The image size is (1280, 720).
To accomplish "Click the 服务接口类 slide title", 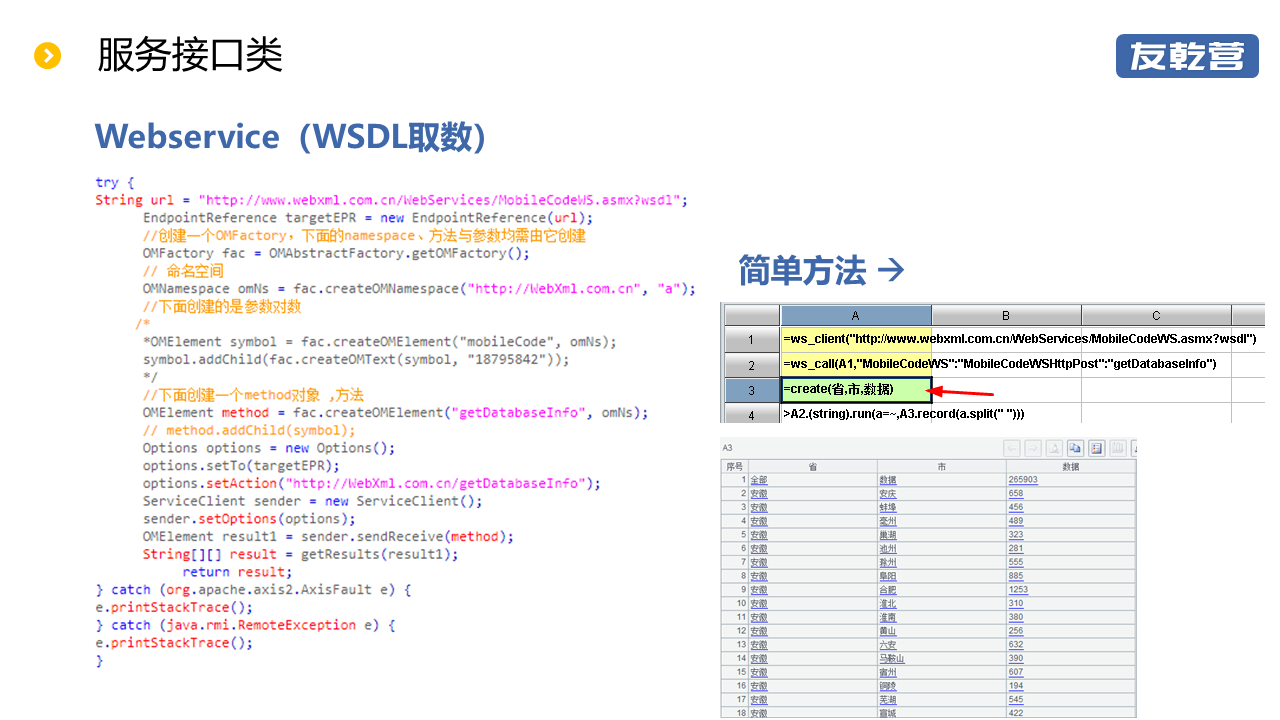I will coord(190,54).
